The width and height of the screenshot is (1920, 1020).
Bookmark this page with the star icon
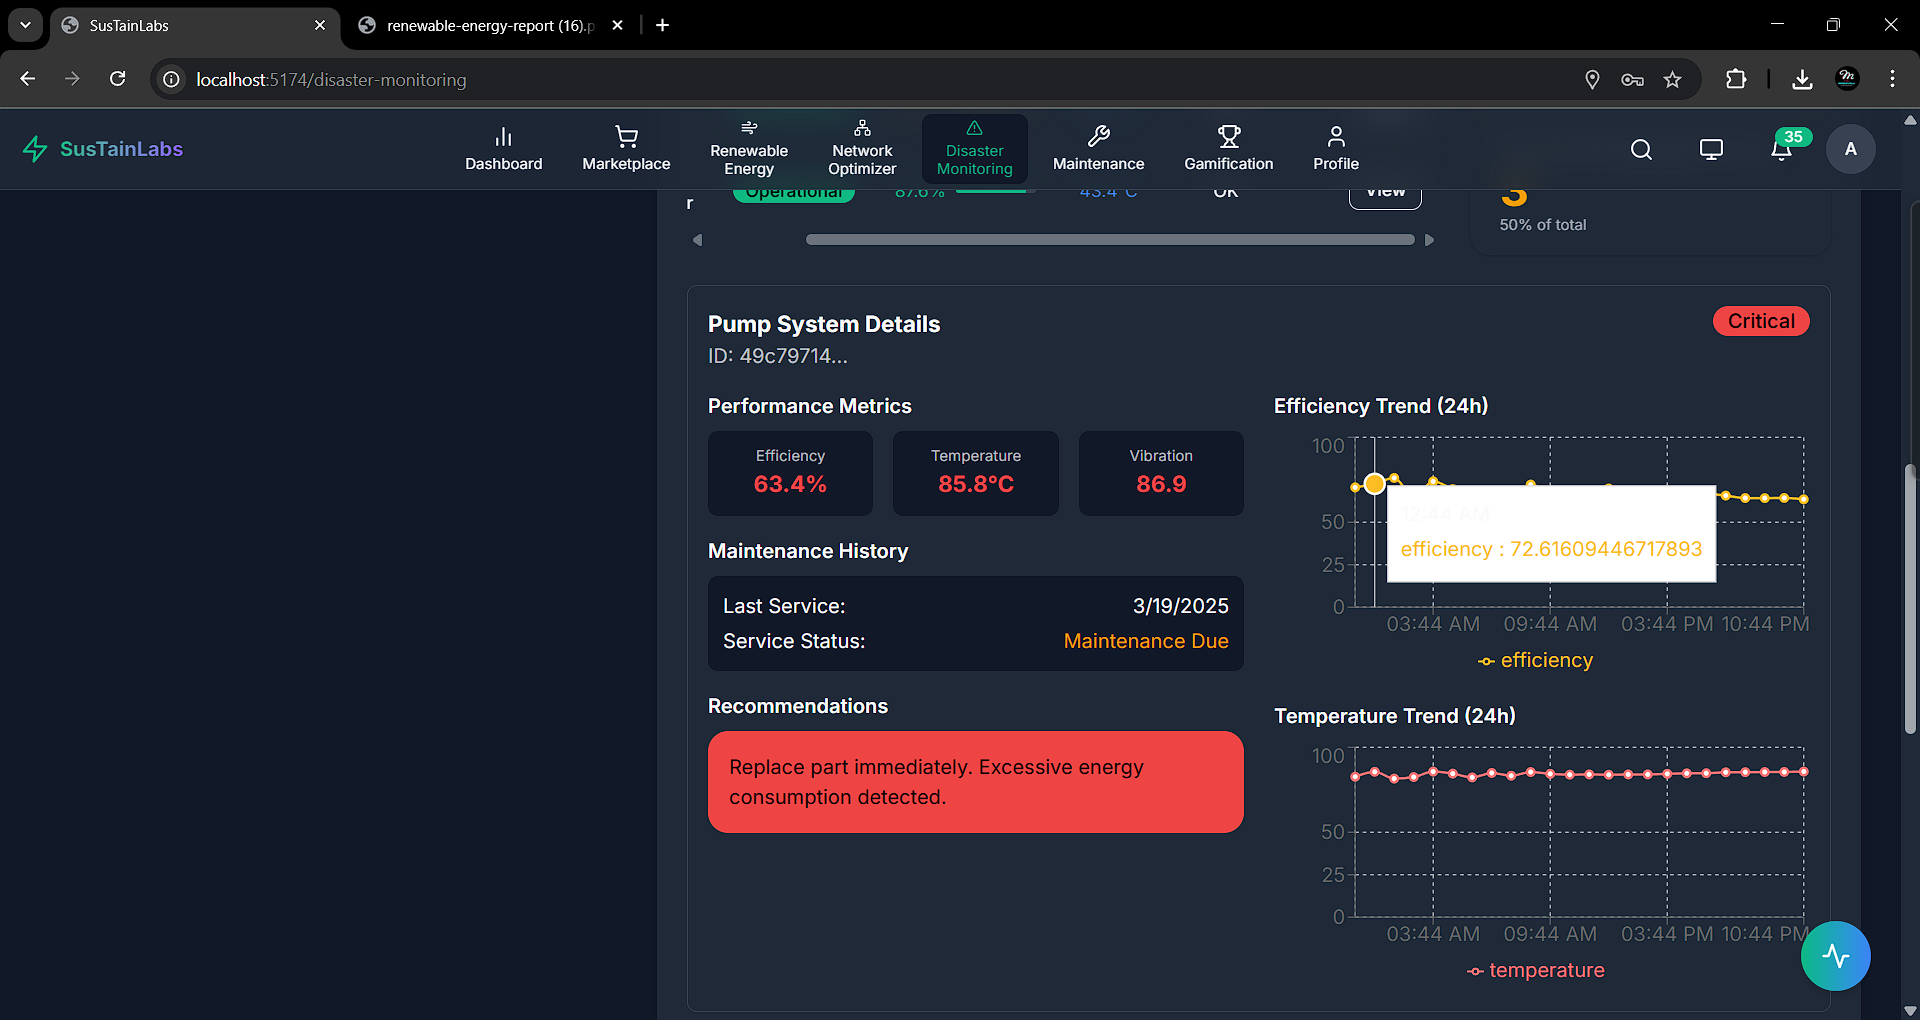(1673, 79)
